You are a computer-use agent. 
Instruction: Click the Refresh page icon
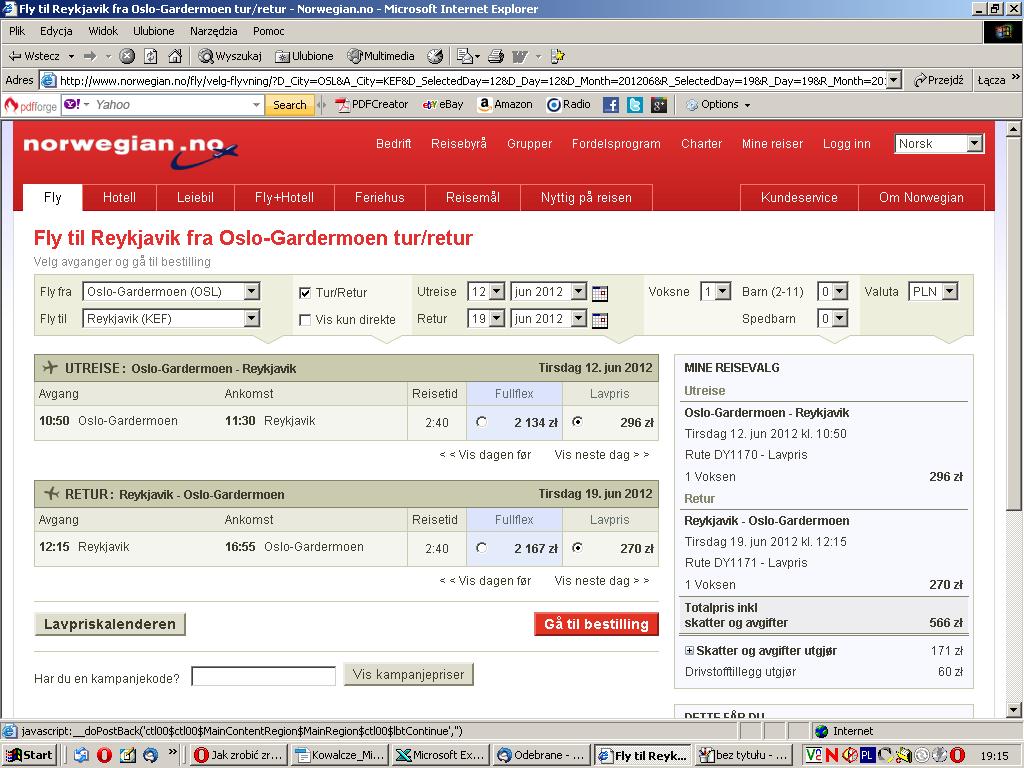pyautogui.click(x=150, y=56)
